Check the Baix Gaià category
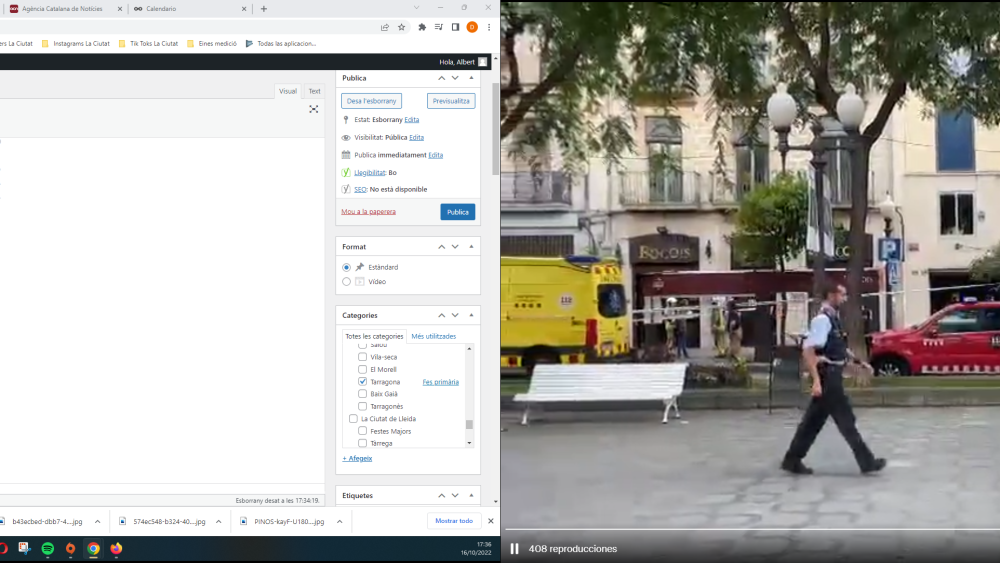This screenshot has width=1000, height=563. click(362, 394)
